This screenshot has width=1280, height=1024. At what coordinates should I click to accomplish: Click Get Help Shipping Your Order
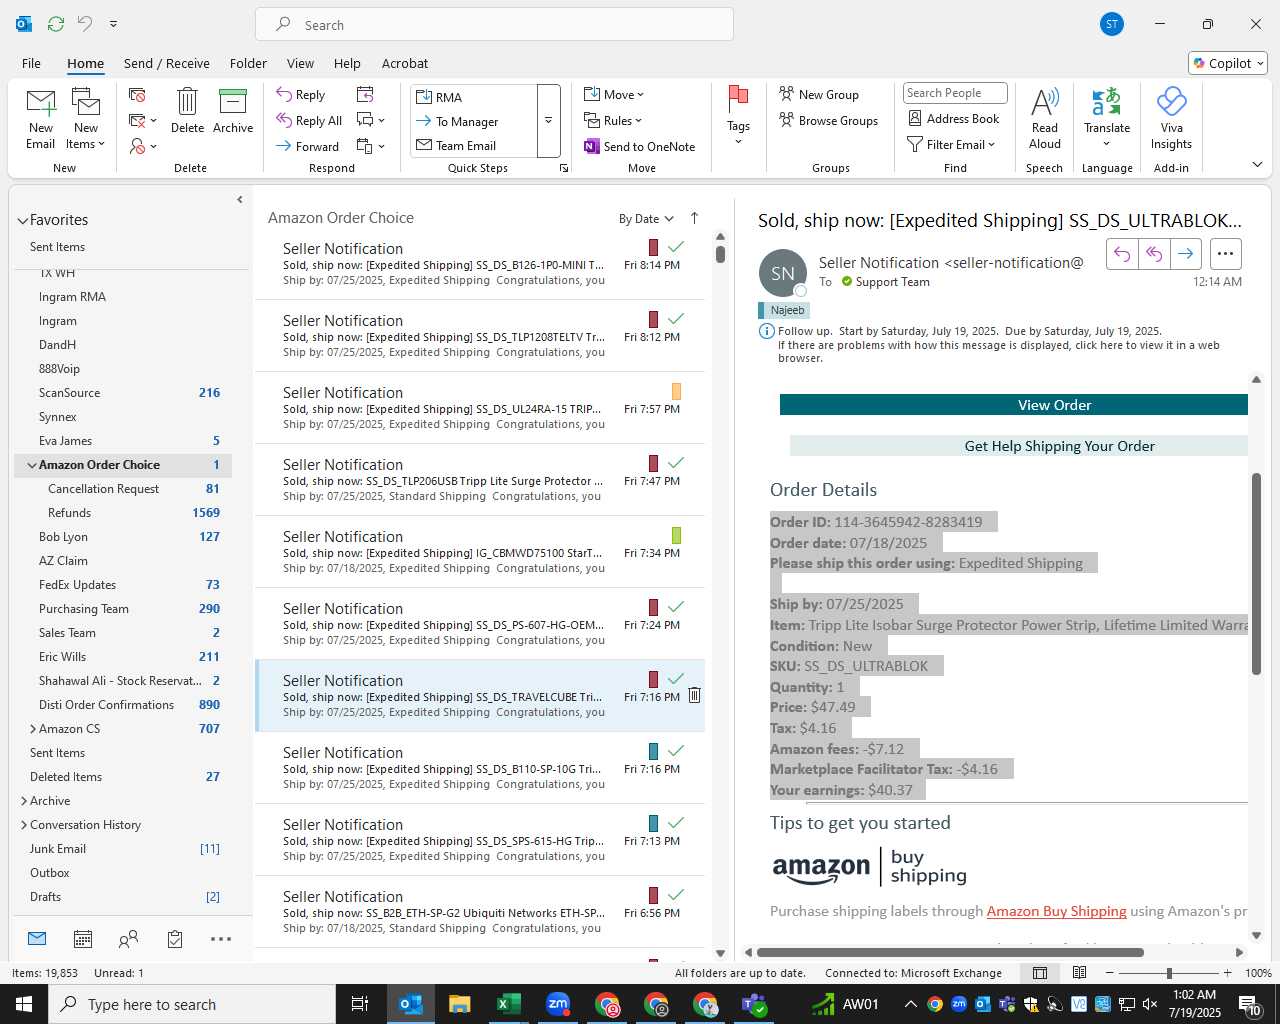(x=1019, y=446)
